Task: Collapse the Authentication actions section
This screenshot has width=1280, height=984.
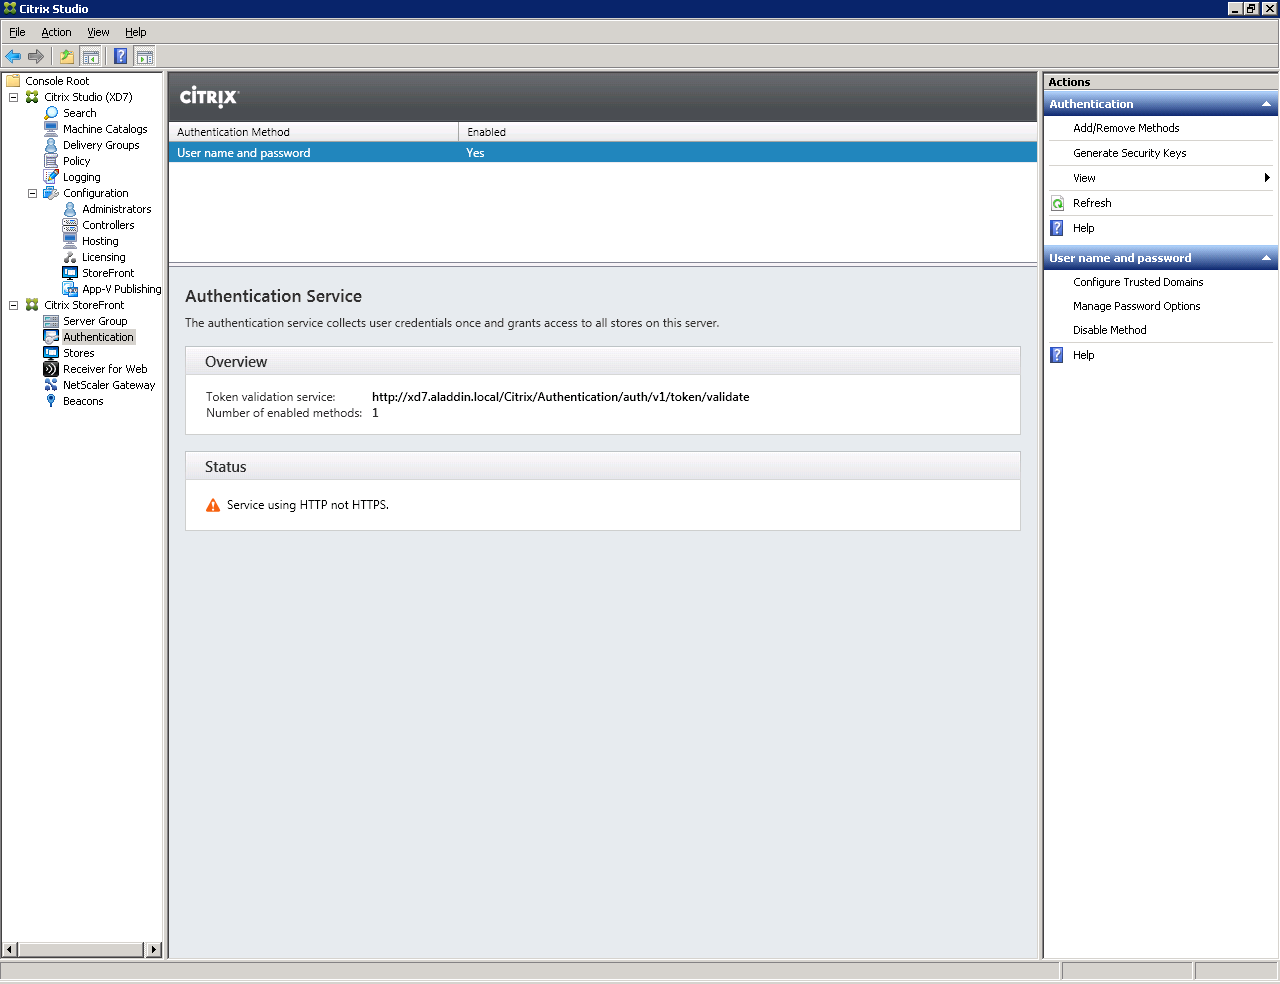Action: click(x=1266, y=104)
